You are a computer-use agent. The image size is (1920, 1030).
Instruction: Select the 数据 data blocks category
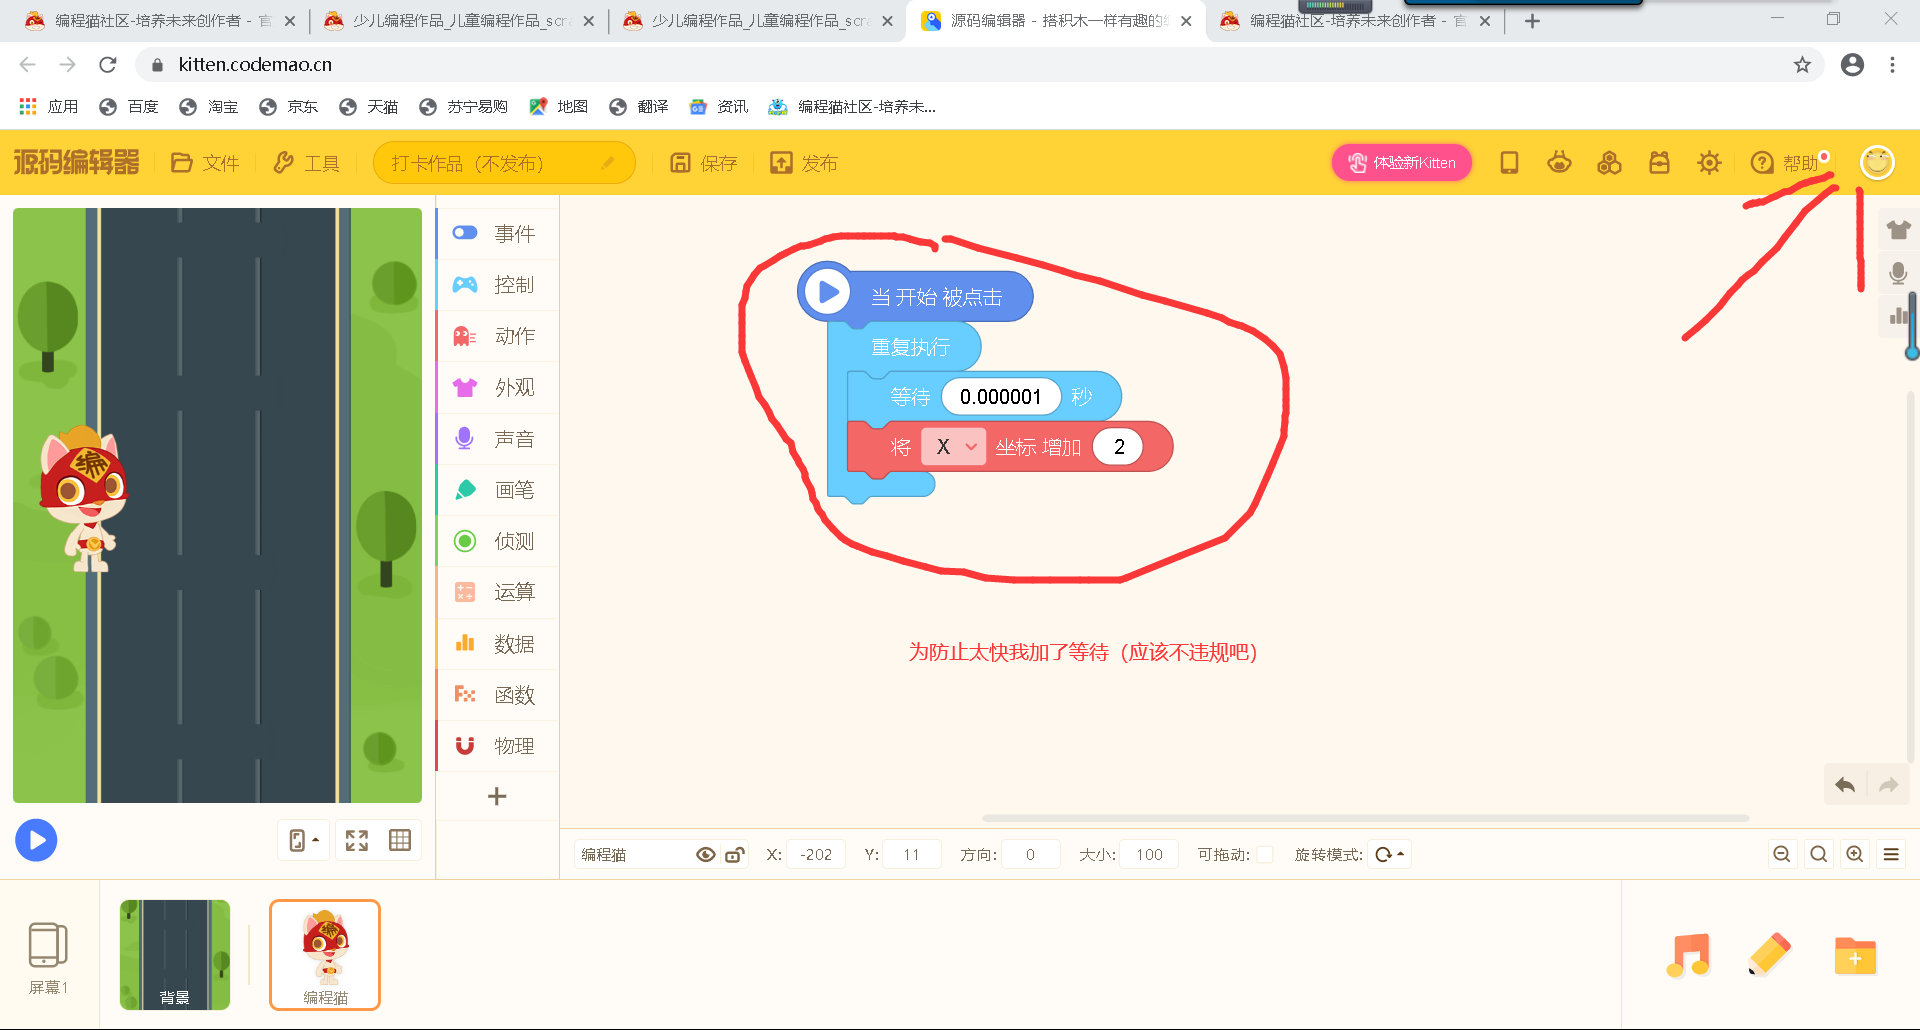pos(497,644)
